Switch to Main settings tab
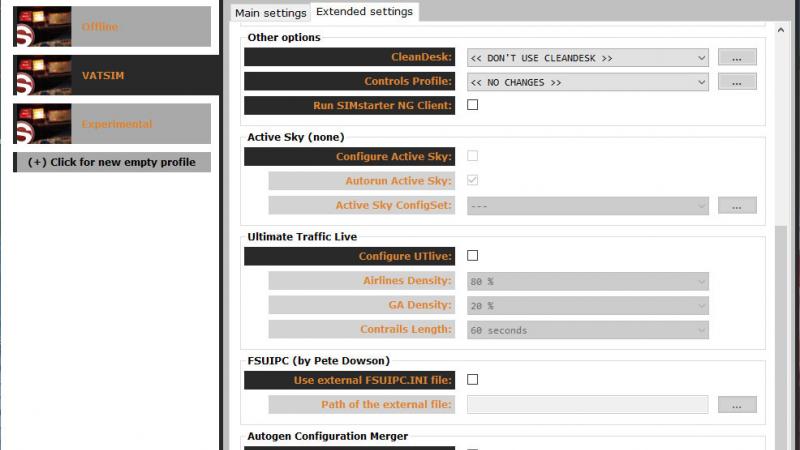Viewport: 800px width, 450px height. [270, 13]
